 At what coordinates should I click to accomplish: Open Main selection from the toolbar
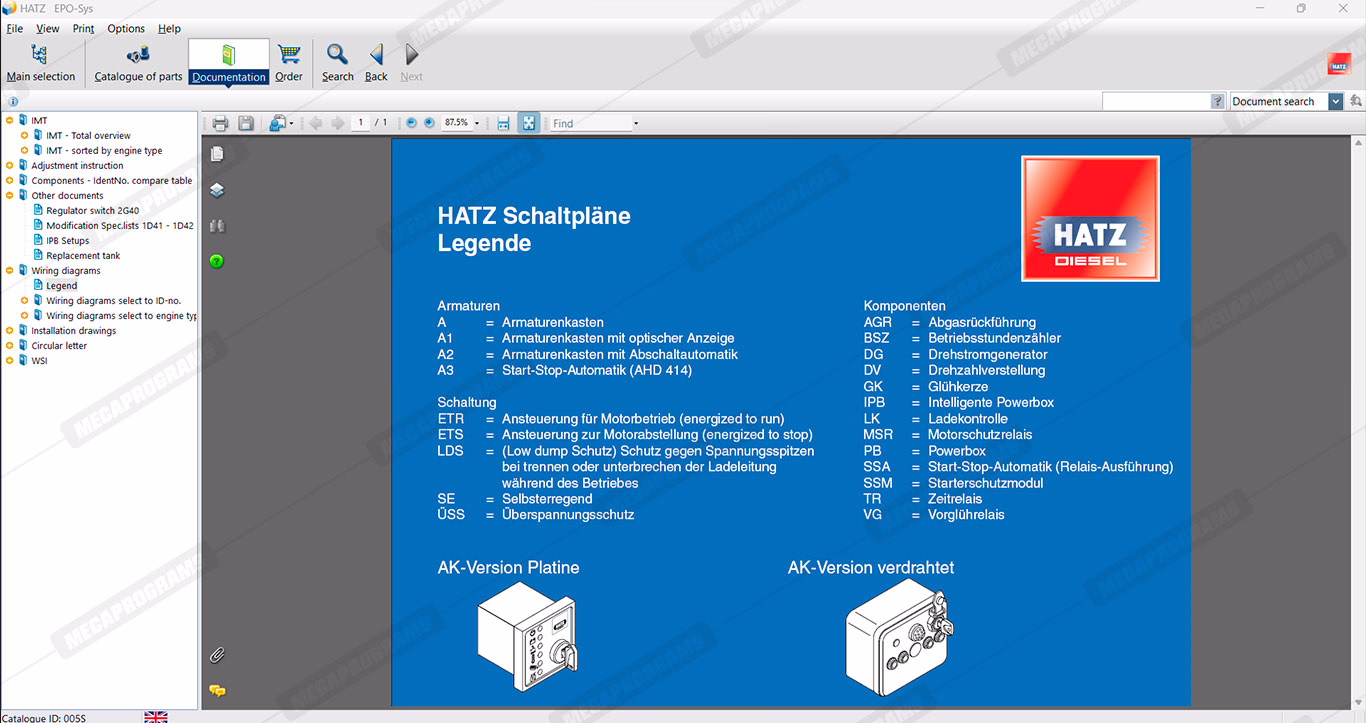40,62
